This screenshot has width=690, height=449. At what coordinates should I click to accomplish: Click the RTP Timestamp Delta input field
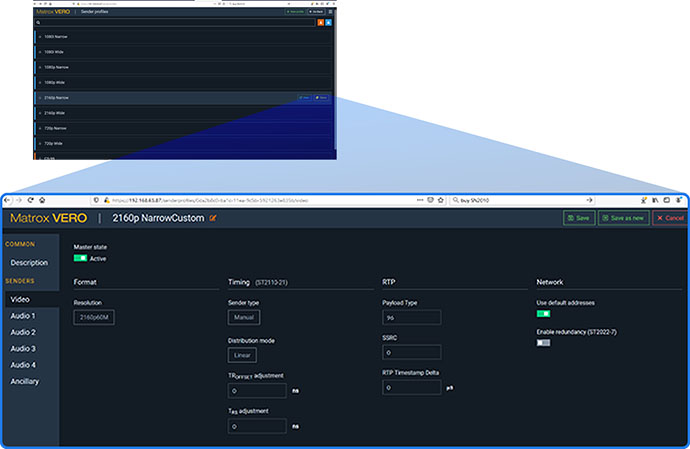[411, 388]
